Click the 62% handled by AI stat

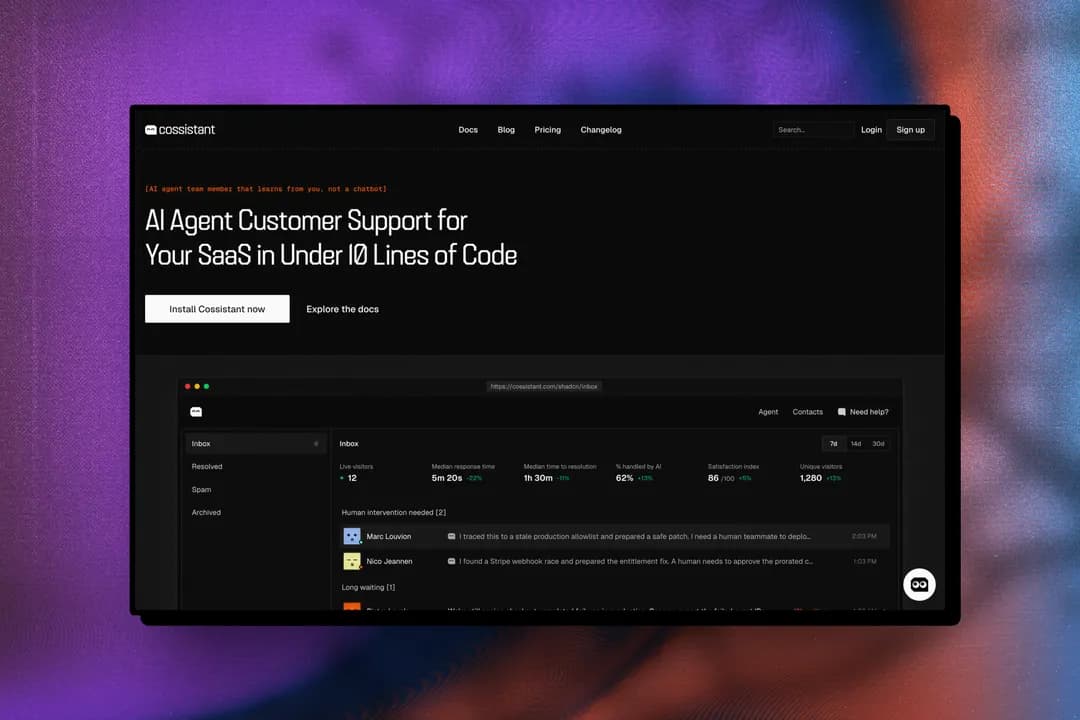[624, 478]
